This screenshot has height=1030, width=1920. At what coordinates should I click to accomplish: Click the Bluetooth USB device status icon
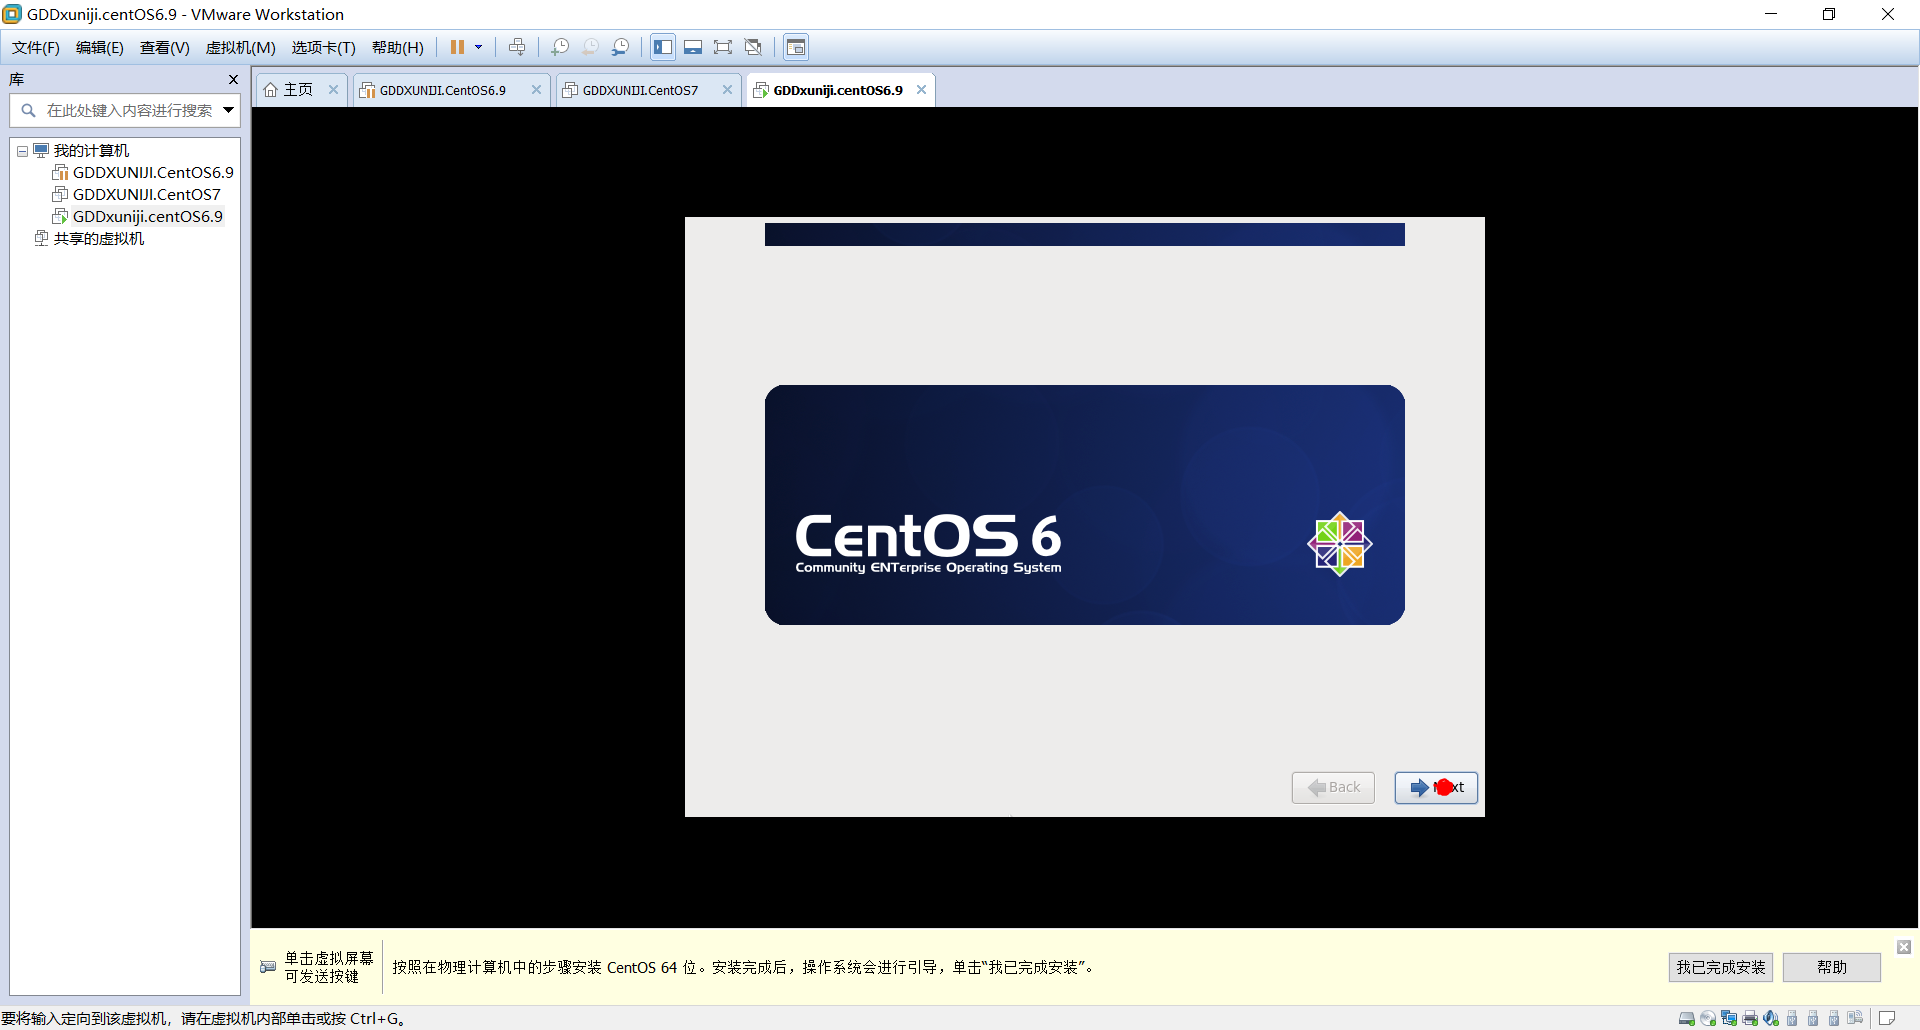[1855, 1018]
